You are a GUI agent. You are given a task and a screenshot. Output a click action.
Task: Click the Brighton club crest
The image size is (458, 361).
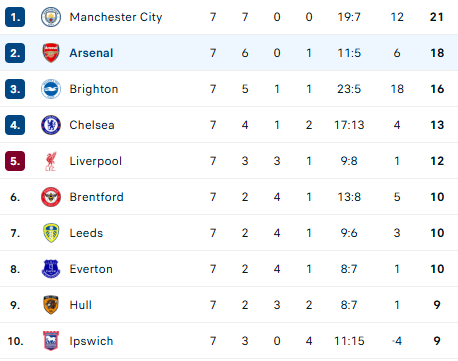coord(51,89)
